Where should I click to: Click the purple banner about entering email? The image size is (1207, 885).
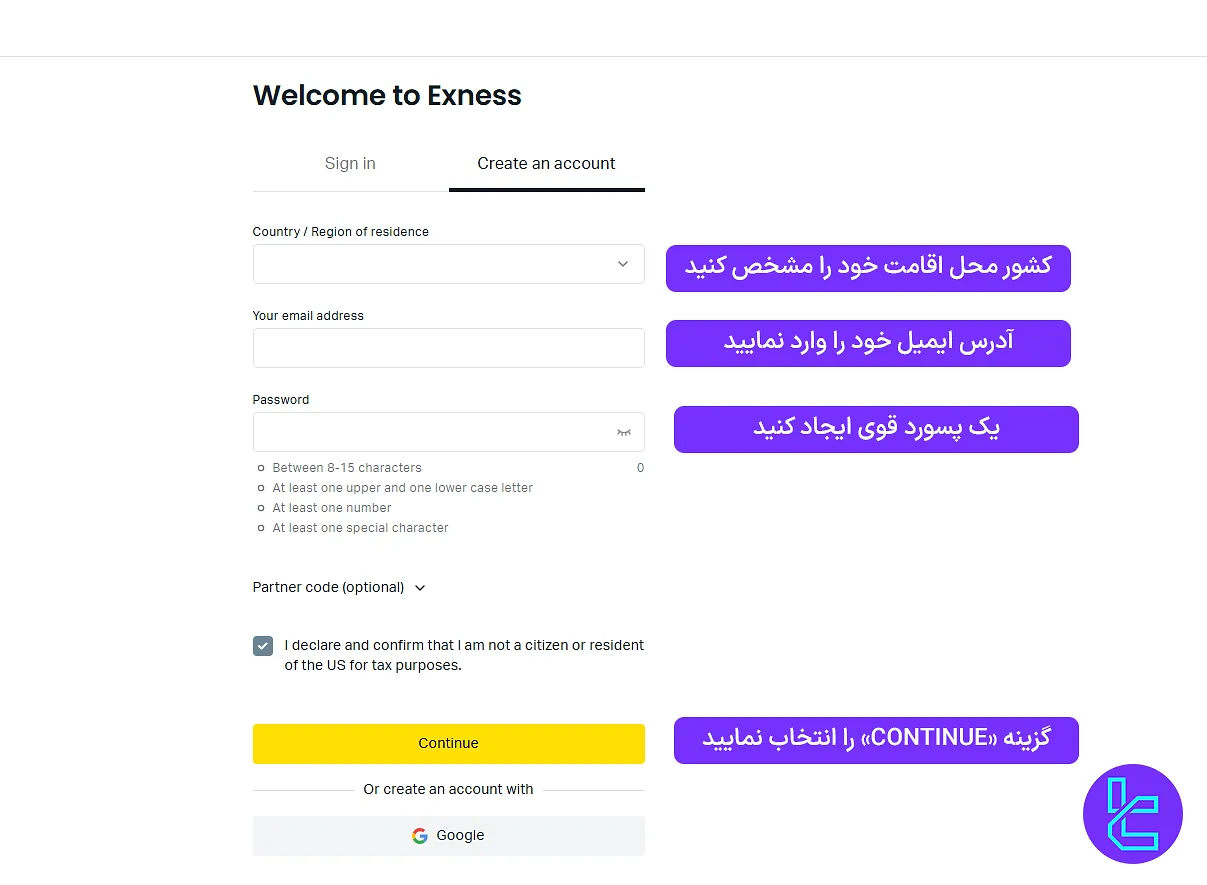click(x=868, y=343)
